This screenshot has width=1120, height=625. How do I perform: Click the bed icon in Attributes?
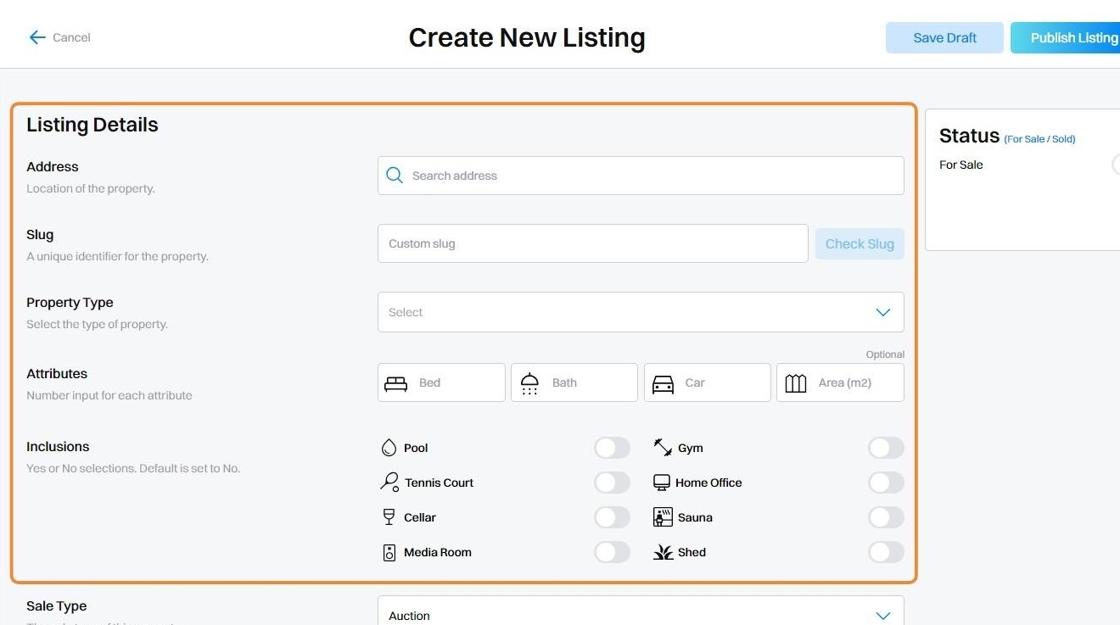tap(396, 383)
